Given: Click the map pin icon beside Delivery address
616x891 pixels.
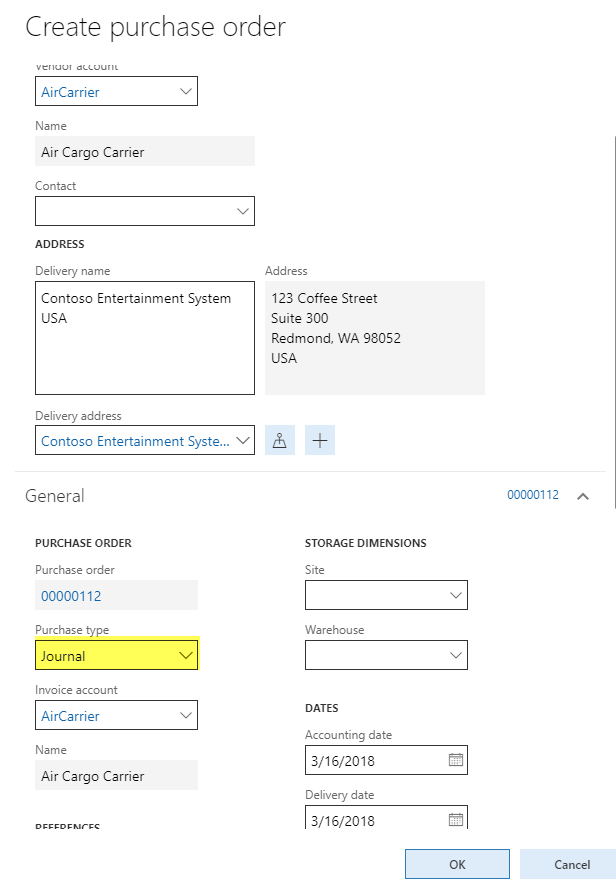Looking at the screenshot, I should (280, 440).
